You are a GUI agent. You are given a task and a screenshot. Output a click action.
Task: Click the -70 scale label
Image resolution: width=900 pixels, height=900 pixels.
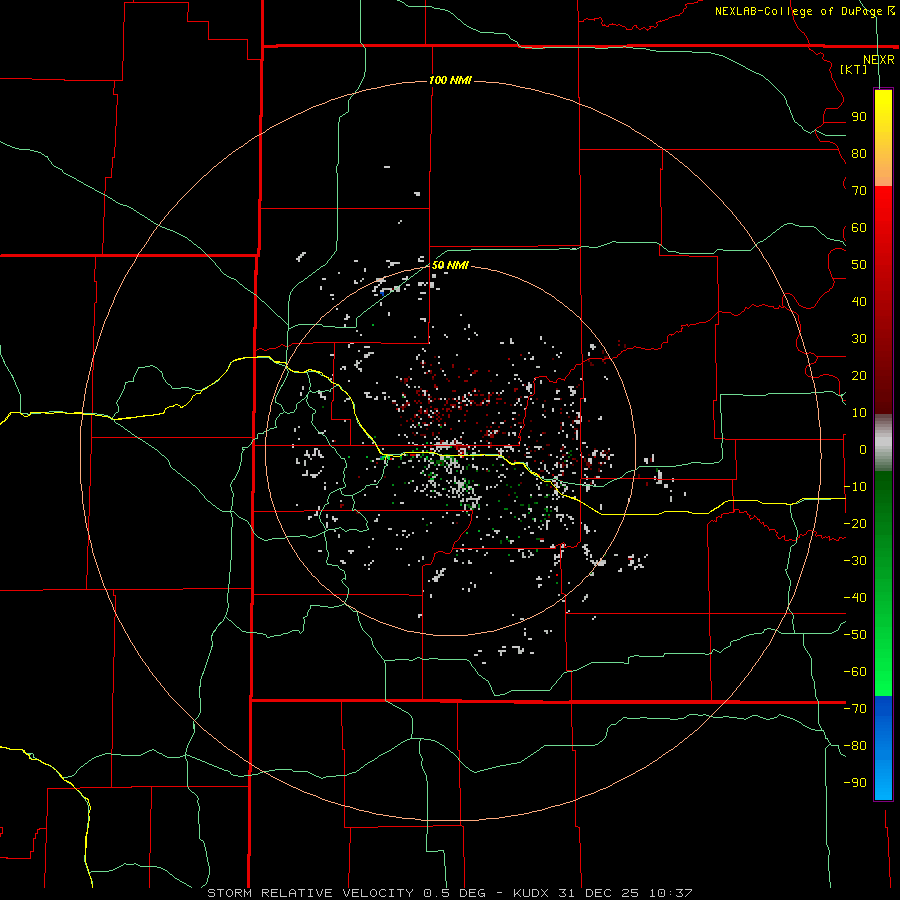coord(855,709)
